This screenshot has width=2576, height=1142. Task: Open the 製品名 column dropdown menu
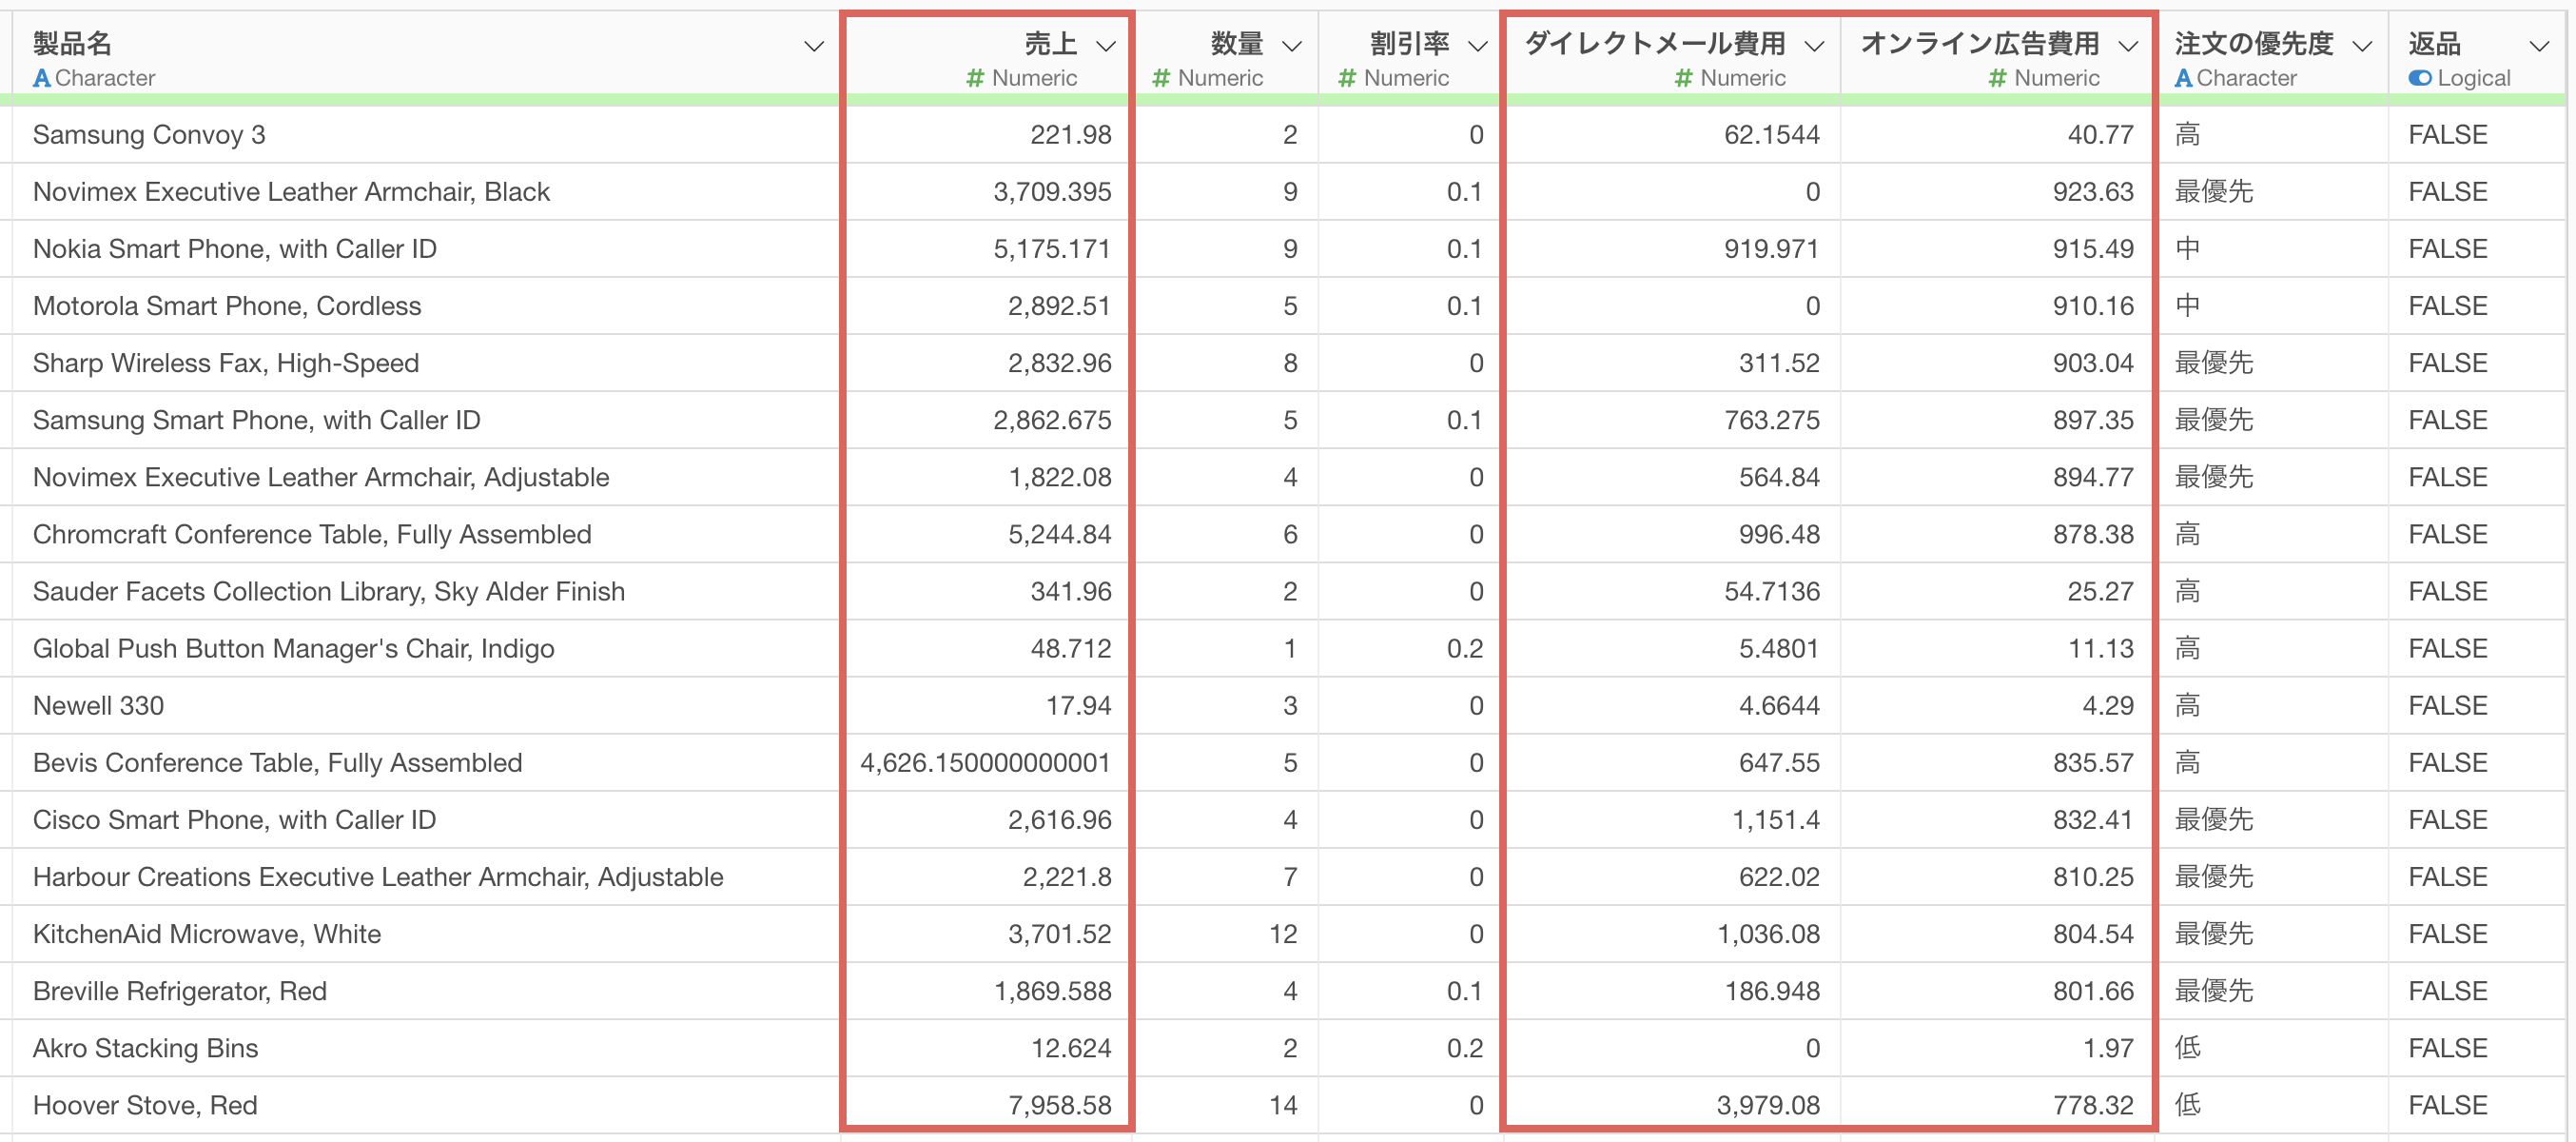coord(814,46)
